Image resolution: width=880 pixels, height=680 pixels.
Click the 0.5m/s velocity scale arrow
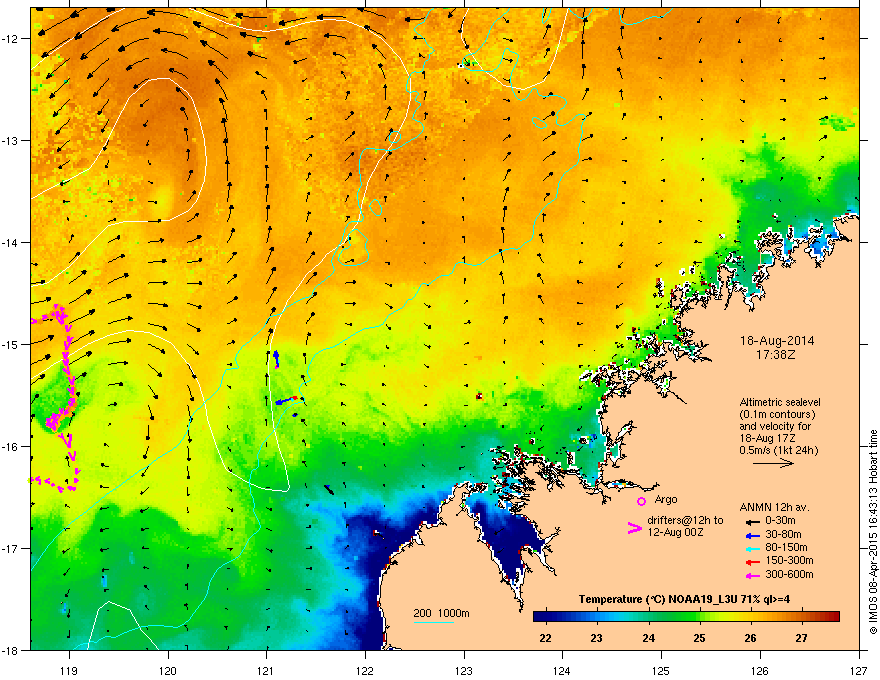773,463
